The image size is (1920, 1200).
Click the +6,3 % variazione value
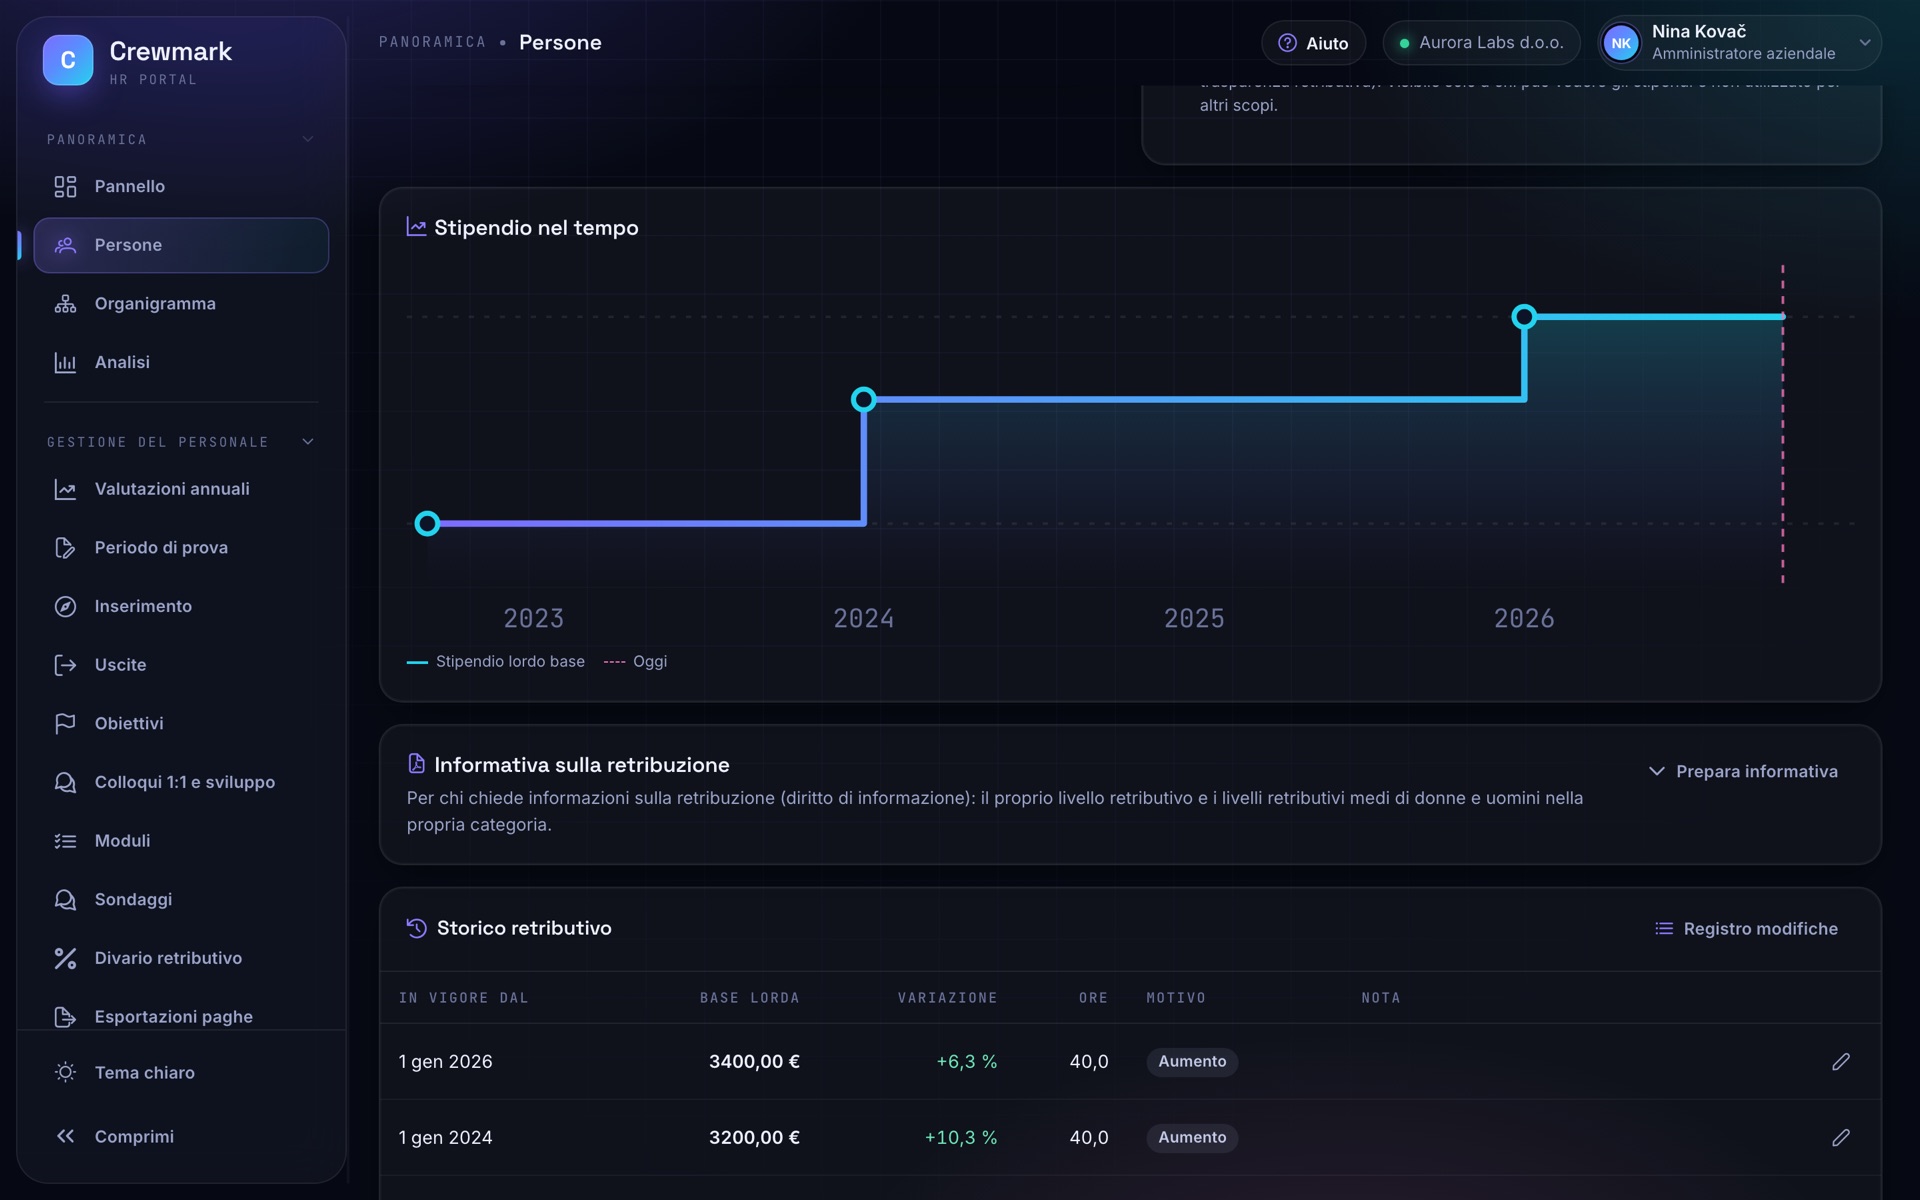pyautogui.click(x=966, y=1062)
